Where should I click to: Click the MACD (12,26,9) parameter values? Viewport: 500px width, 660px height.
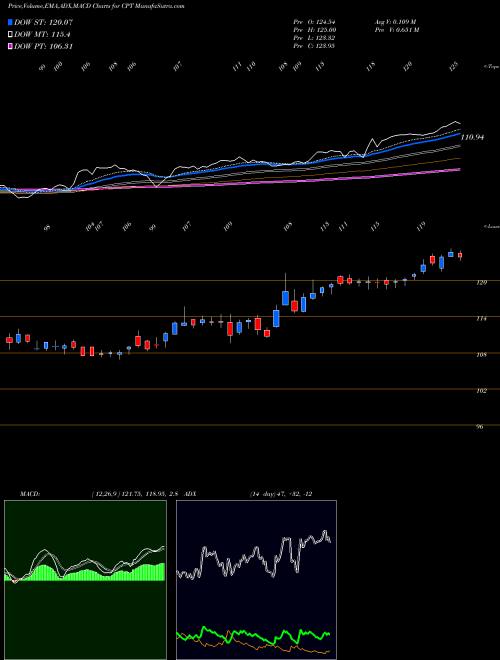pos(137,494)
